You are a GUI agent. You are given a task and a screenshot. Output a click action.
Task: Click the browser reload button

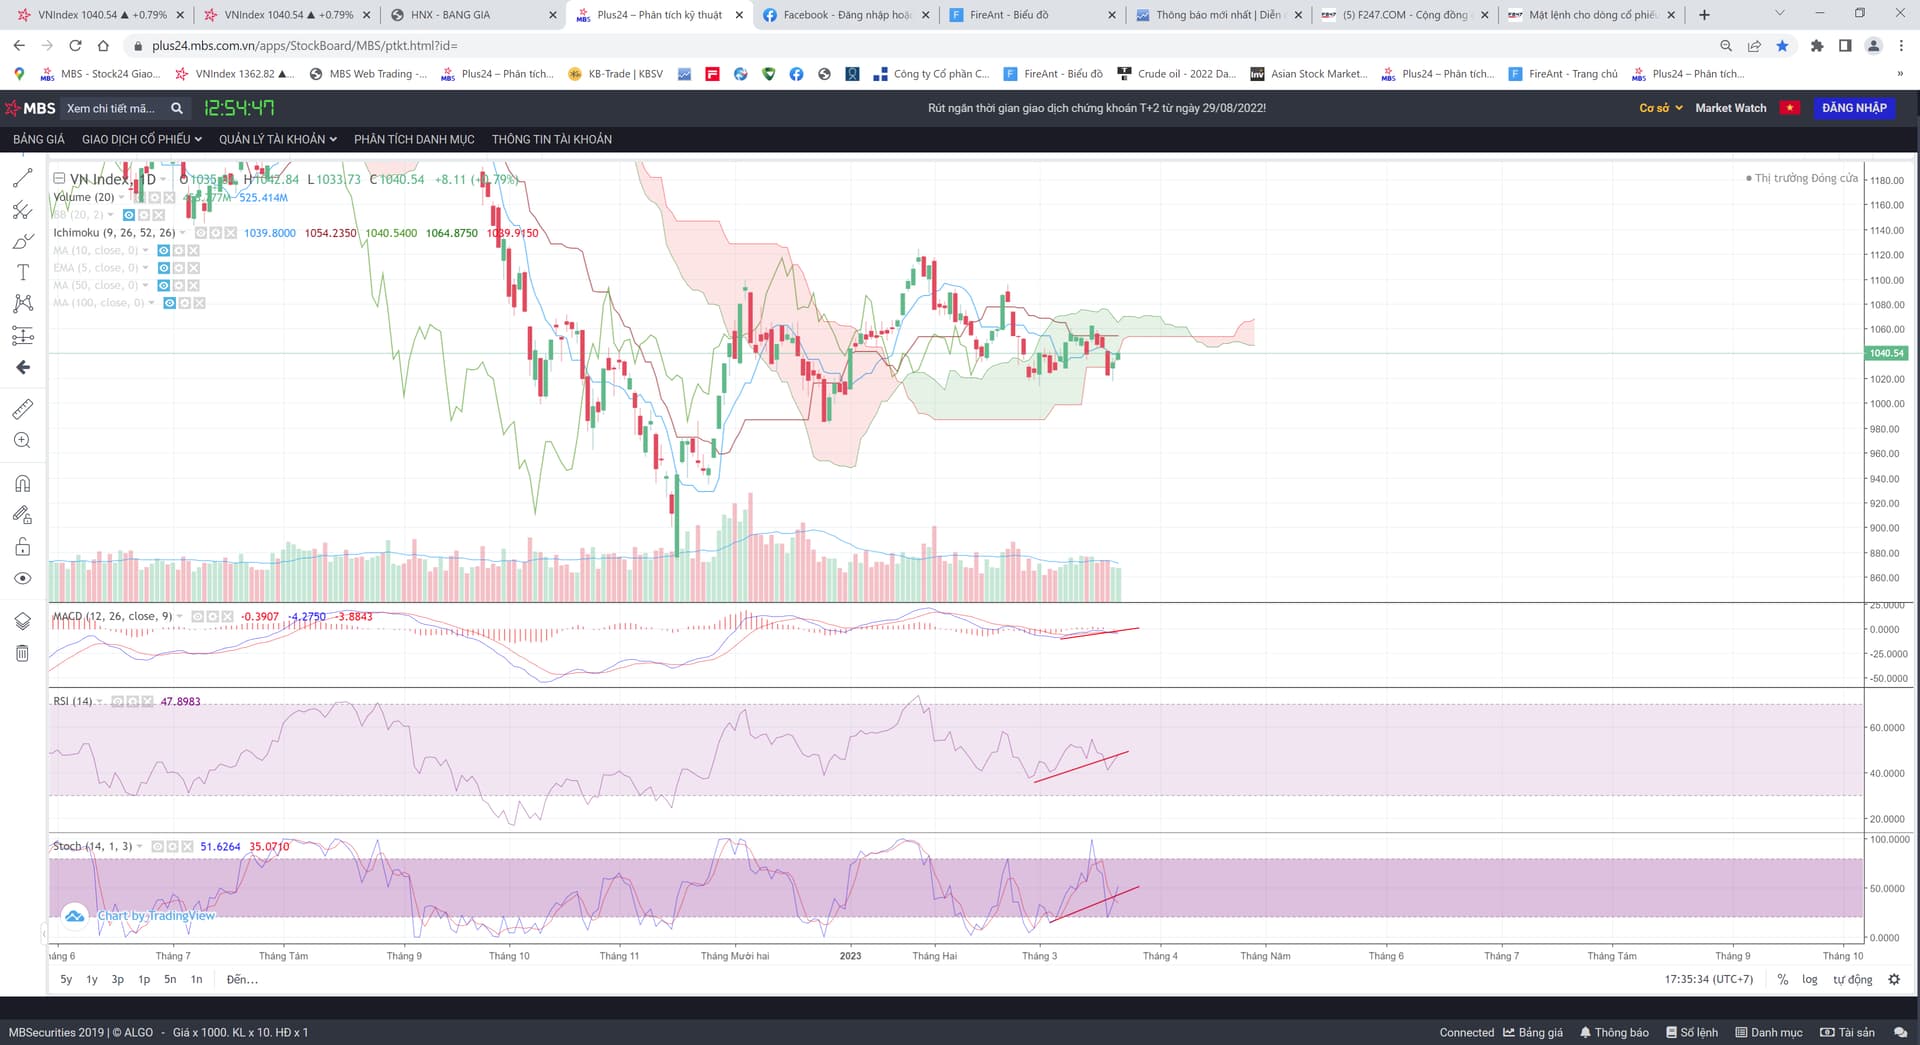pyautogui.click(x=75, y=45)
